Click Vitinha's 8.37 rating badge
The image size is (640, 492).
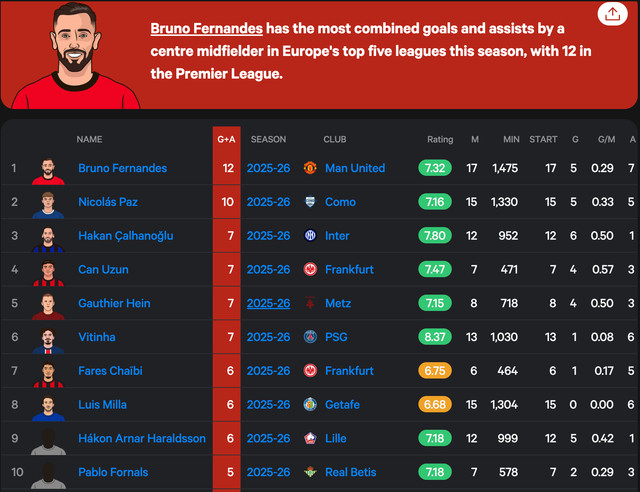tap(435, 337)
